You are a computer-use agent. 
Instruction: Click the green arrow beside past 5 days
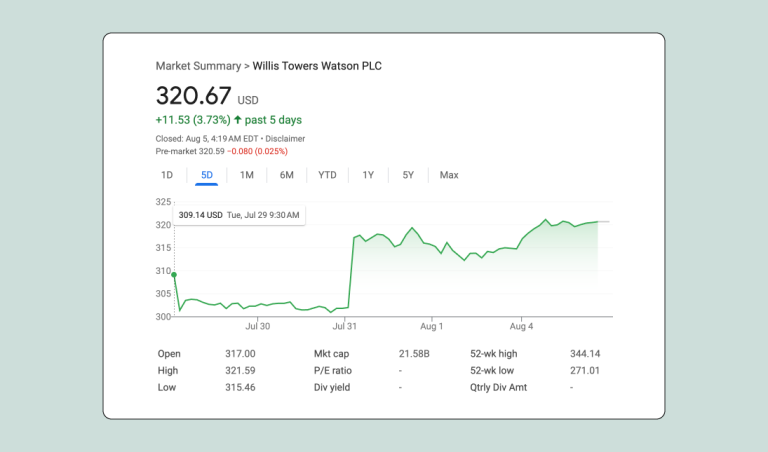238,119
